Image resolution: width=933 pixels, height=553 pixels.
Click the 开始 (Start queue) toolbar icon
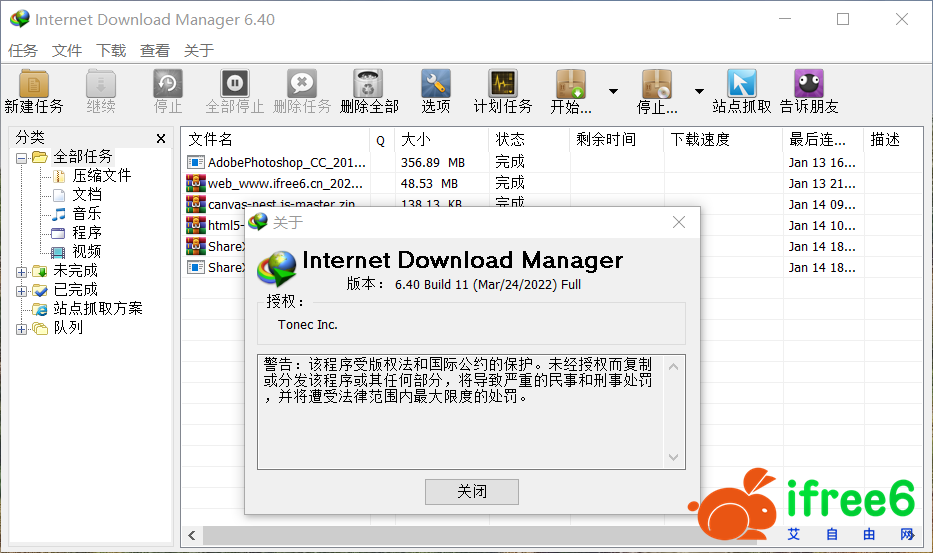point(571,85)
